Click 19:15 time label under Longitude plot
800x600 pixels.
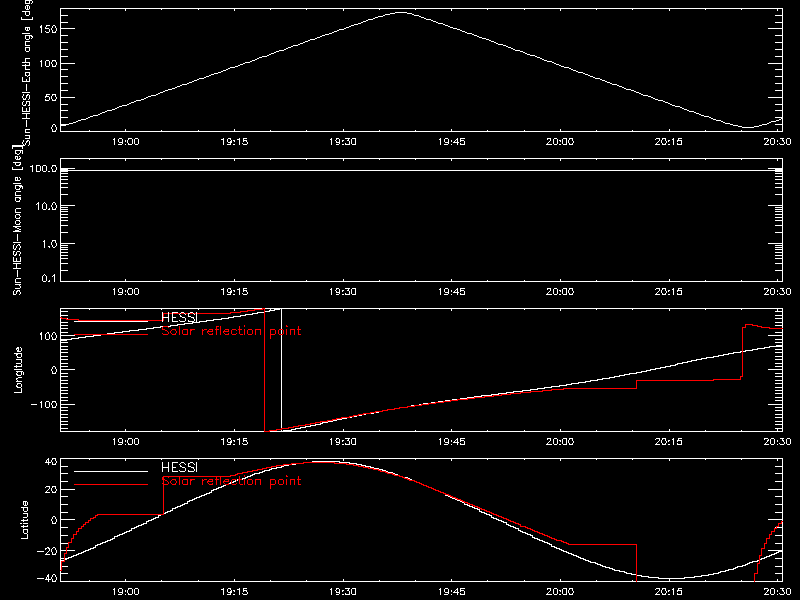[x=234, y=442]
